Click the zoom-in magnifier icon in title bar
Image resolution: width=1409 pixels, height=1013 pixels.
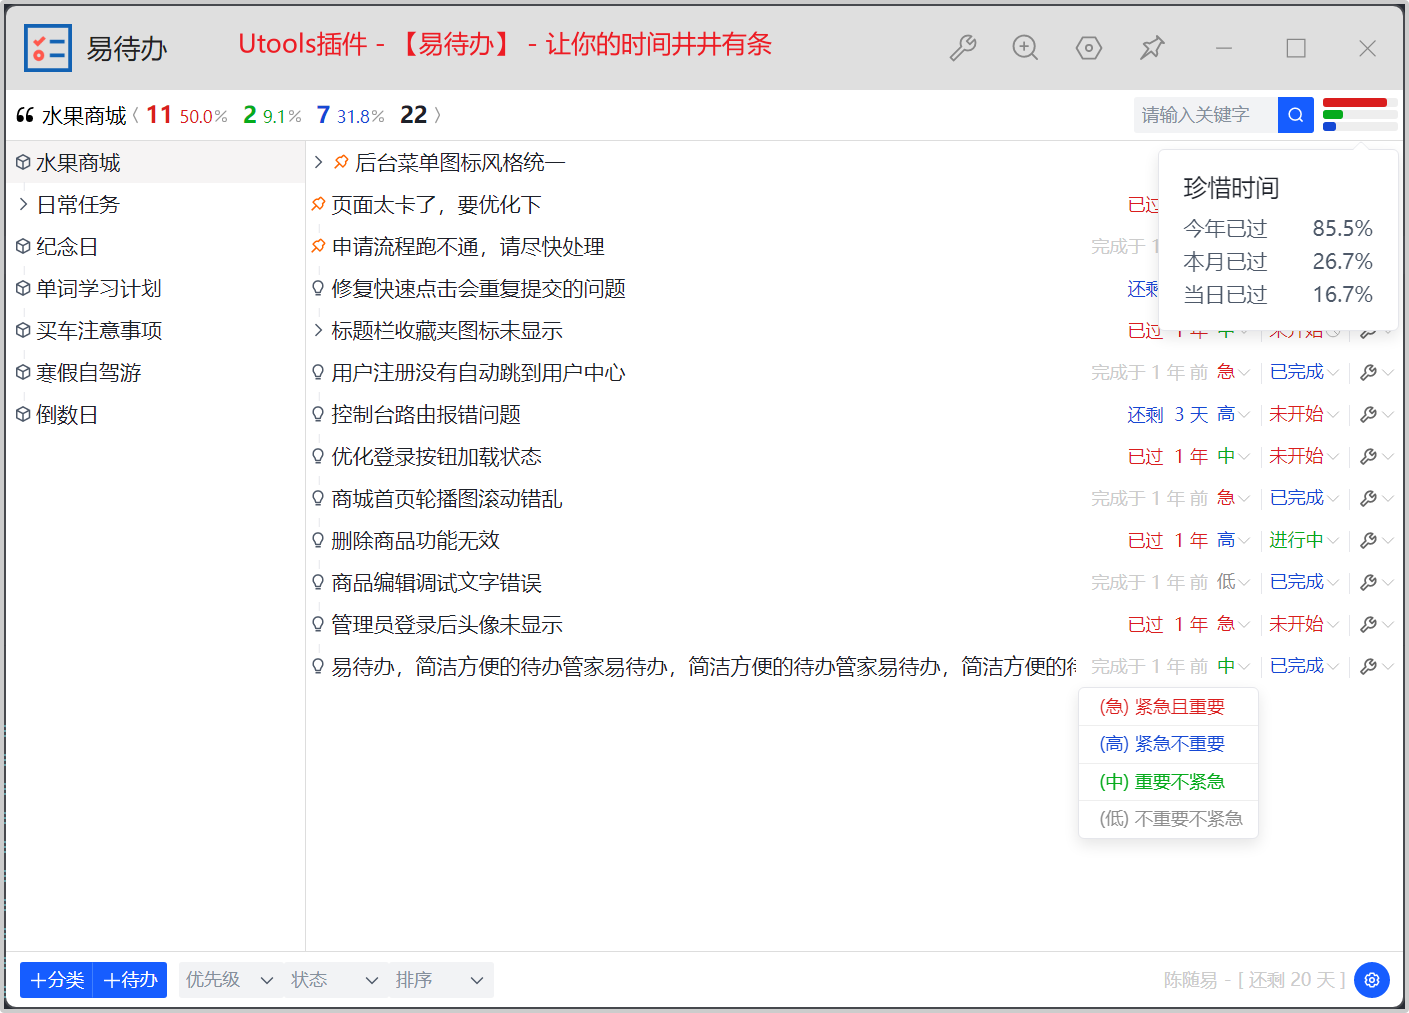[1025, 48]
